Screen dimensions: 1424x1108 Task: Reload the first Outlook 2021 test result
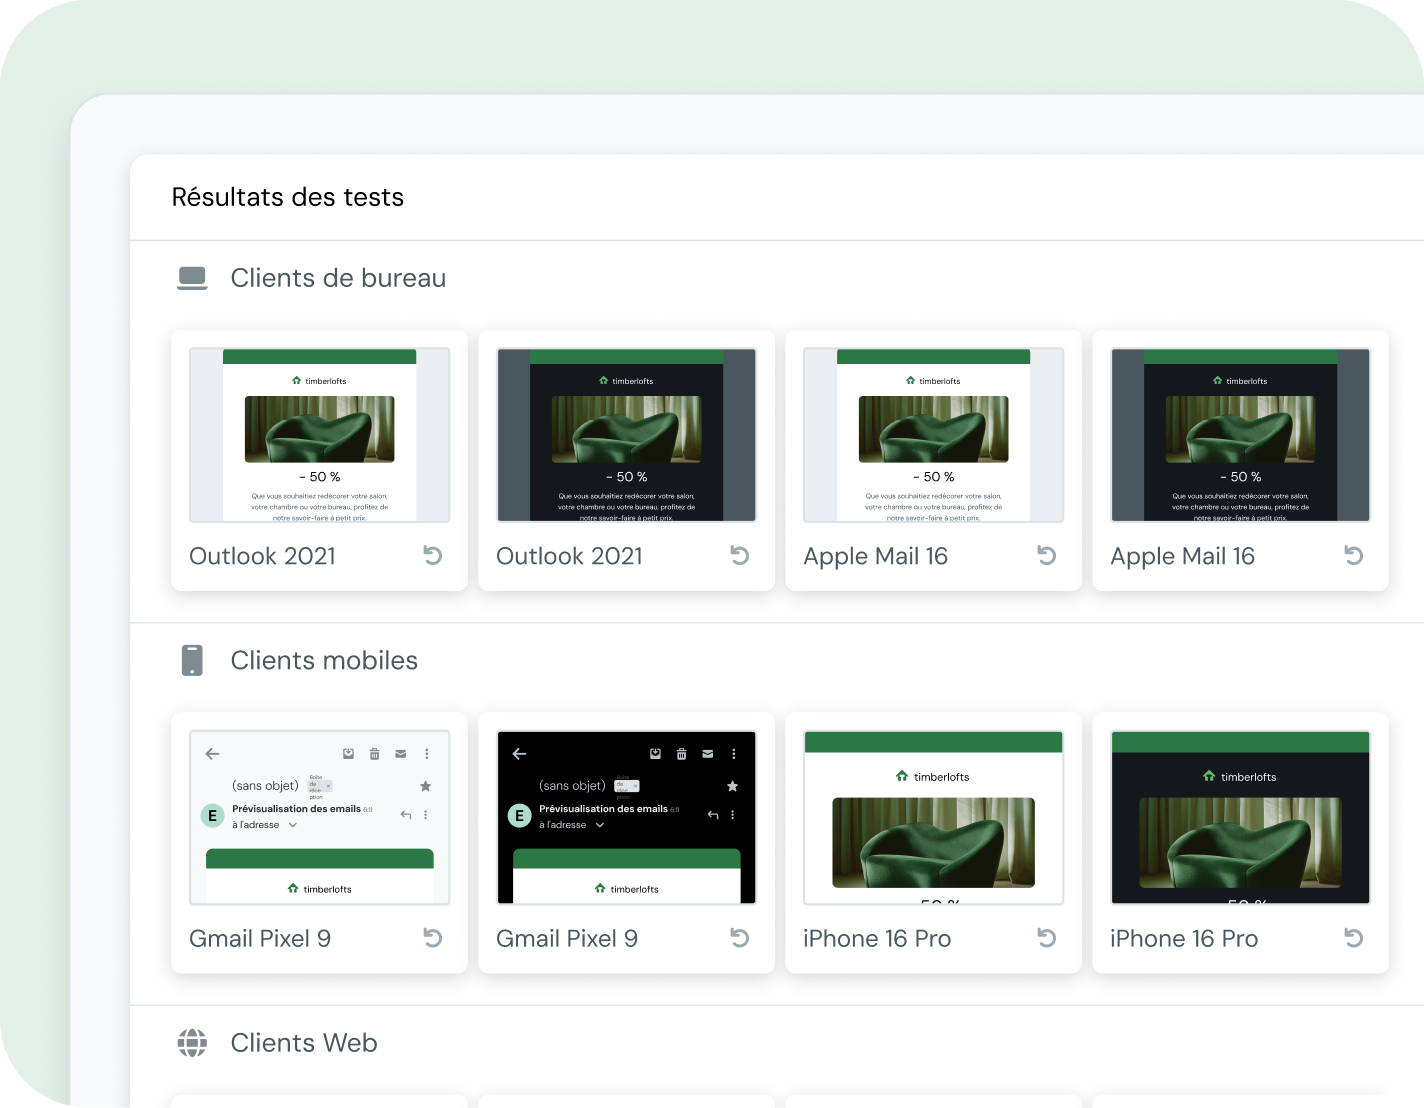coord(432,555)
